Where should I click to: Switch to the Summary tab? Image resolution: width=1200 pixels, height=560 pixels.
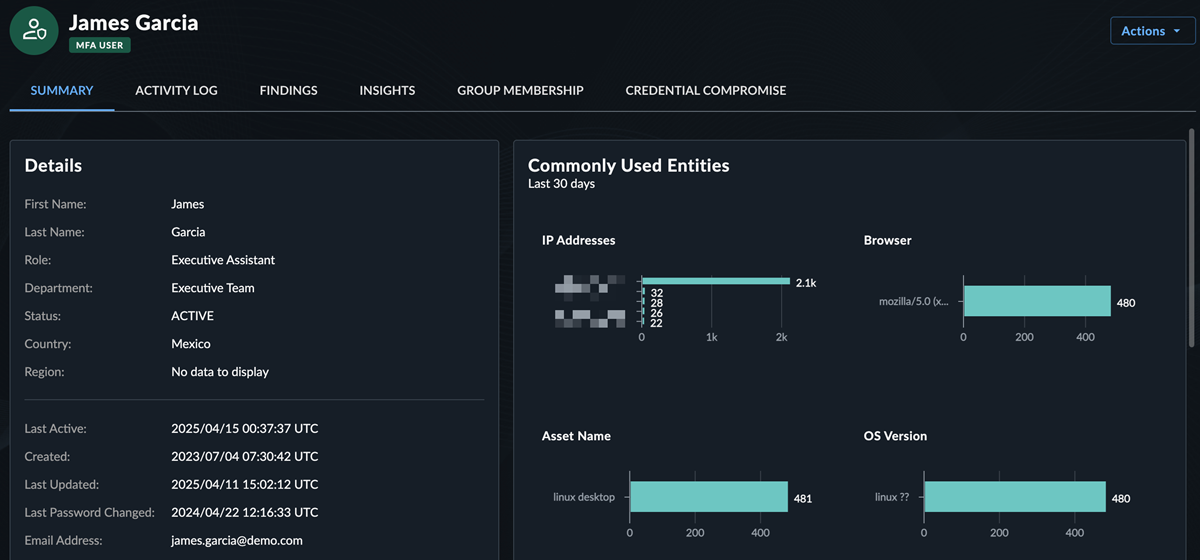(62, 90)
